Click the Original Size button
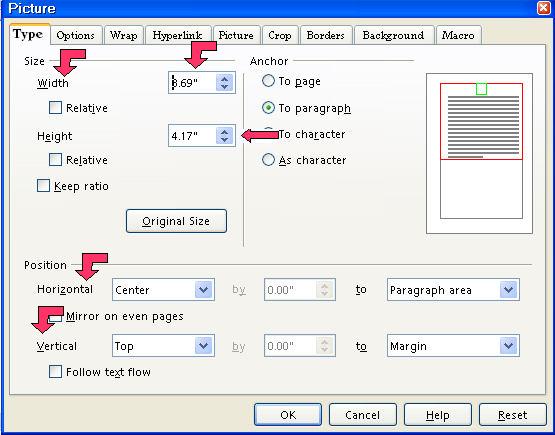Image resolution: width=555 pixels, height=435 pixels. click(x=176, y=221)
